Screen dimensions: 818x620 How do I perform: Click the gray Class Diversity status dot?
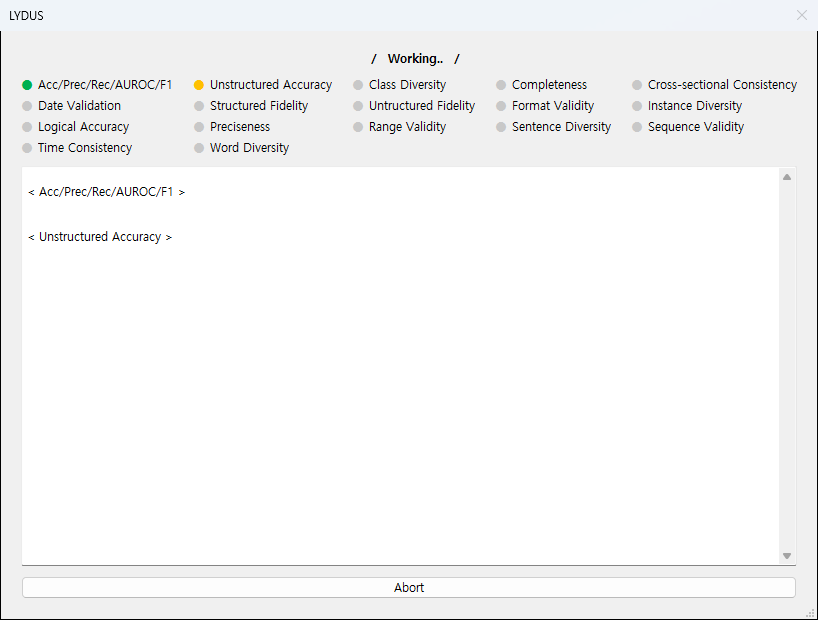pyautogui.click(x=358, y=85)
